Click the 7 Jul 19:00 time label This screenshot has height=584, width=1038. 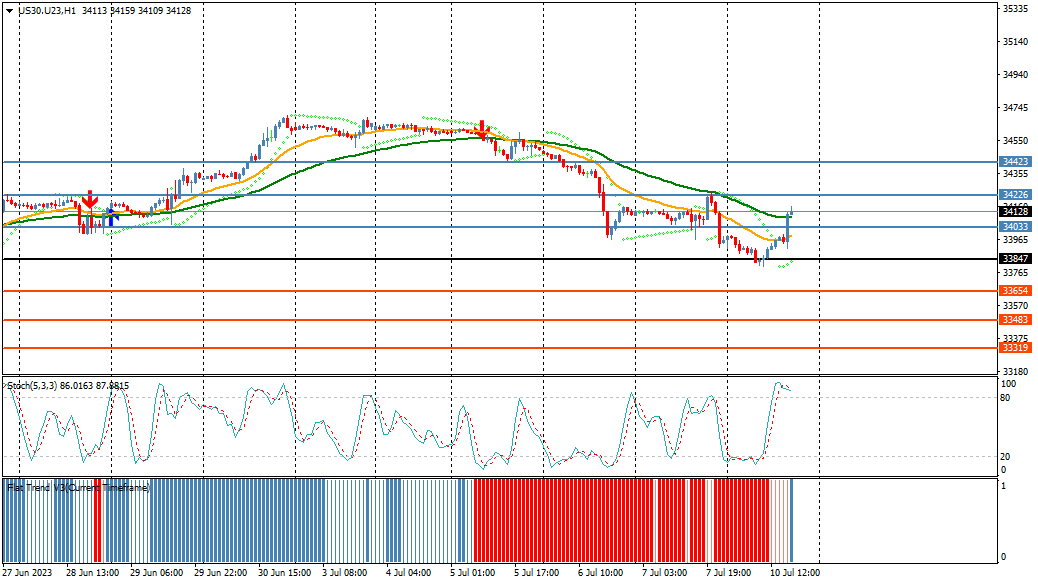(728, 573)
